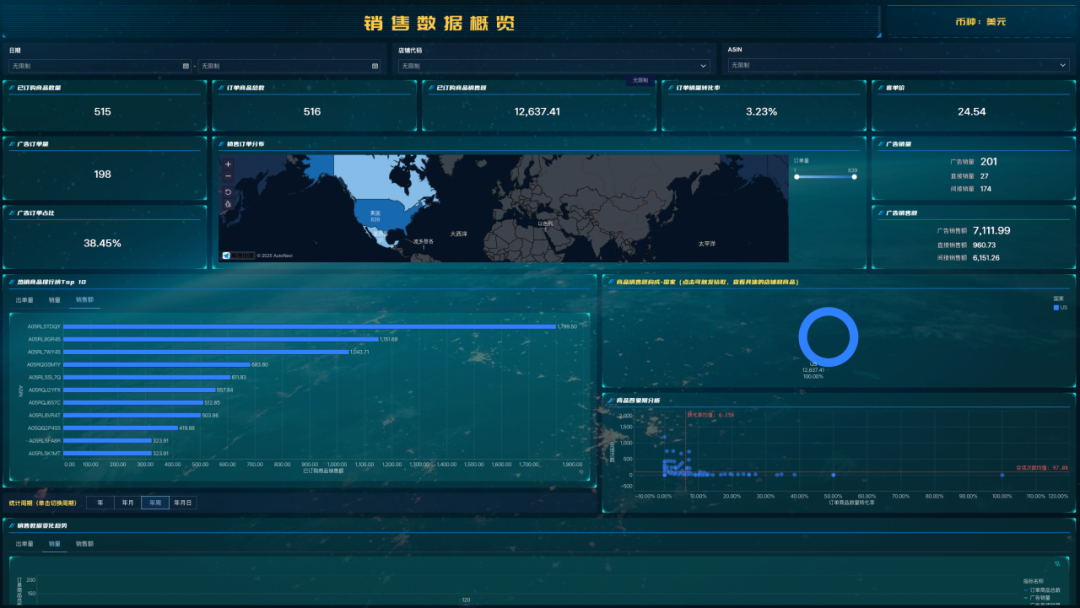This screenshot has height=608, width=1080.
Task: Reset the map view with the refresh icon
Action: click(x=228, y=192)
